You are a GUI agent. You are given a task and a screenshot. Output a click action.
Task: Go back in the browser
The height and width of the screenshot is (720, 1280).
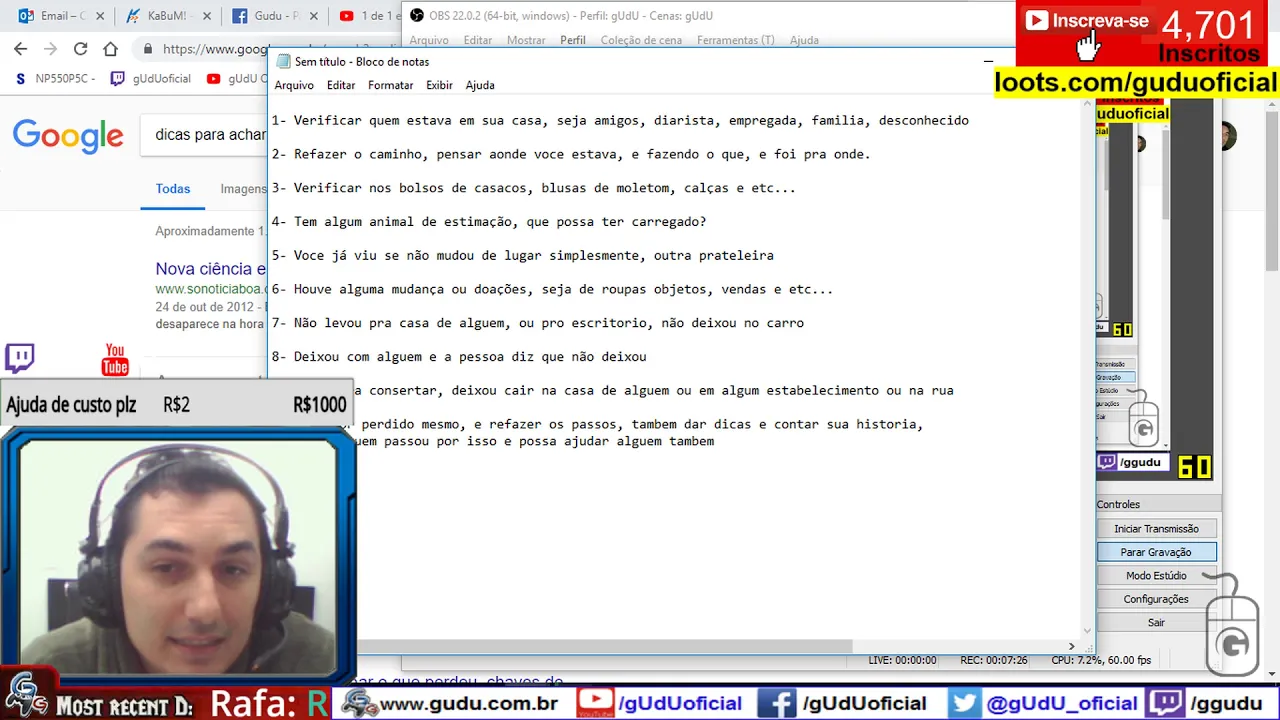coord(21,49)
